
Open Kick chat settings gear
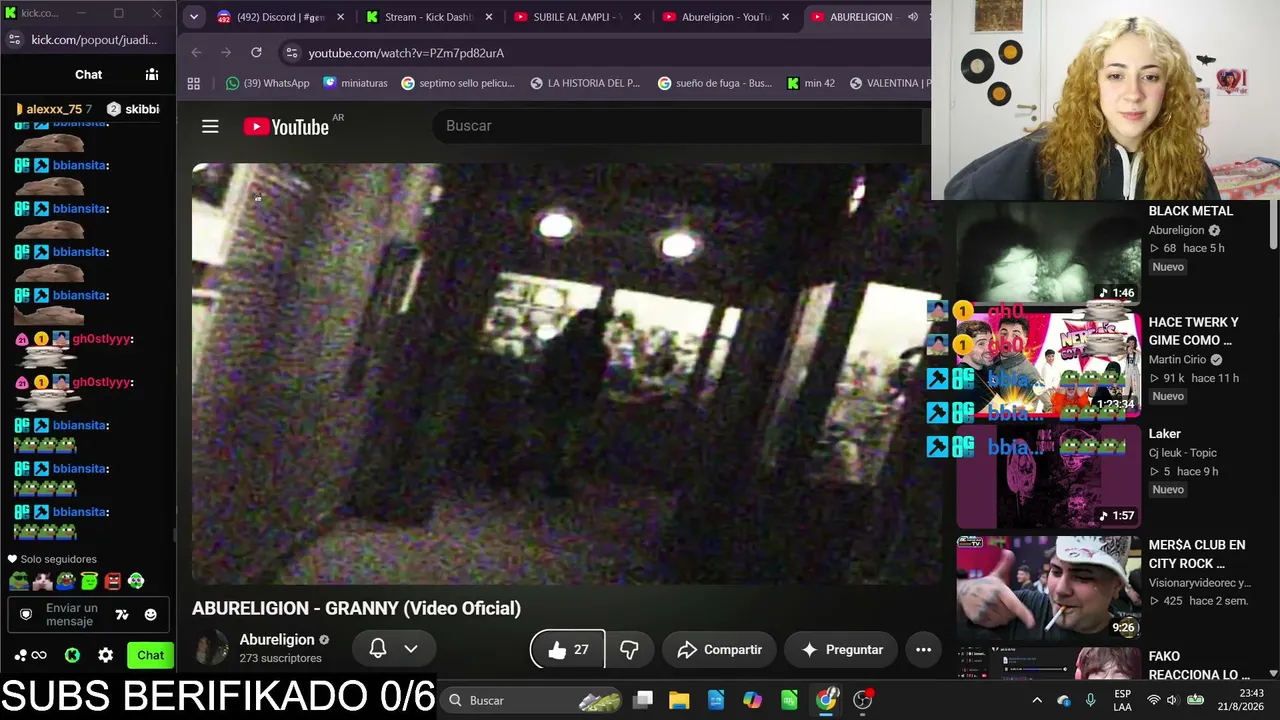click(106, 655)
